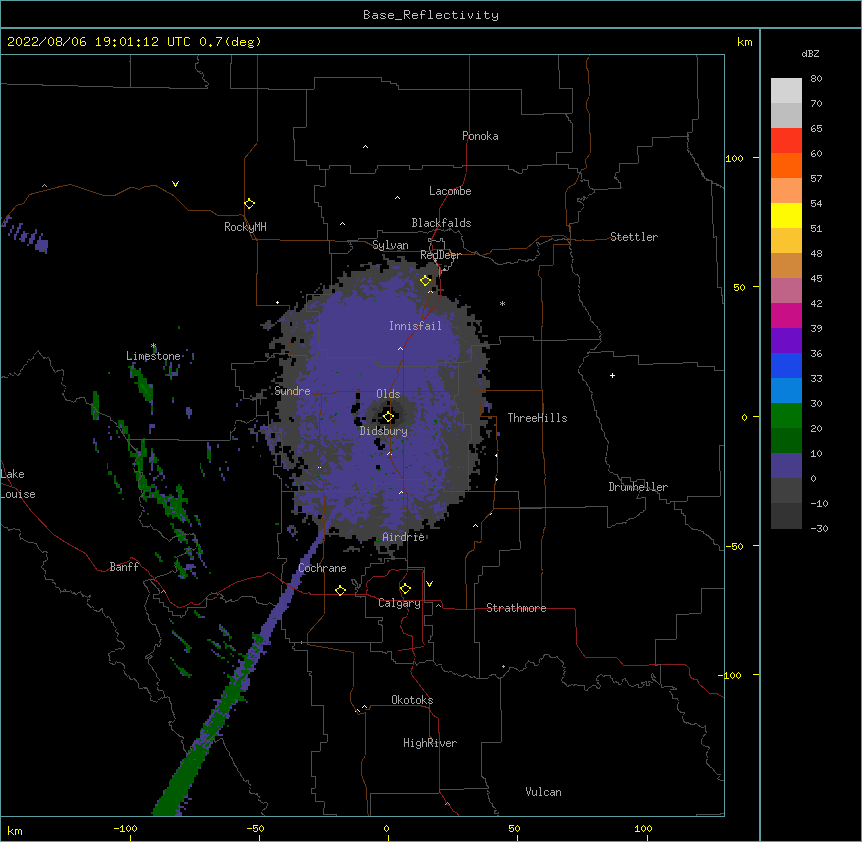Click the asterisk marker above Limestone label
This screenshot has width=862, height=842.
pos(154,346)
